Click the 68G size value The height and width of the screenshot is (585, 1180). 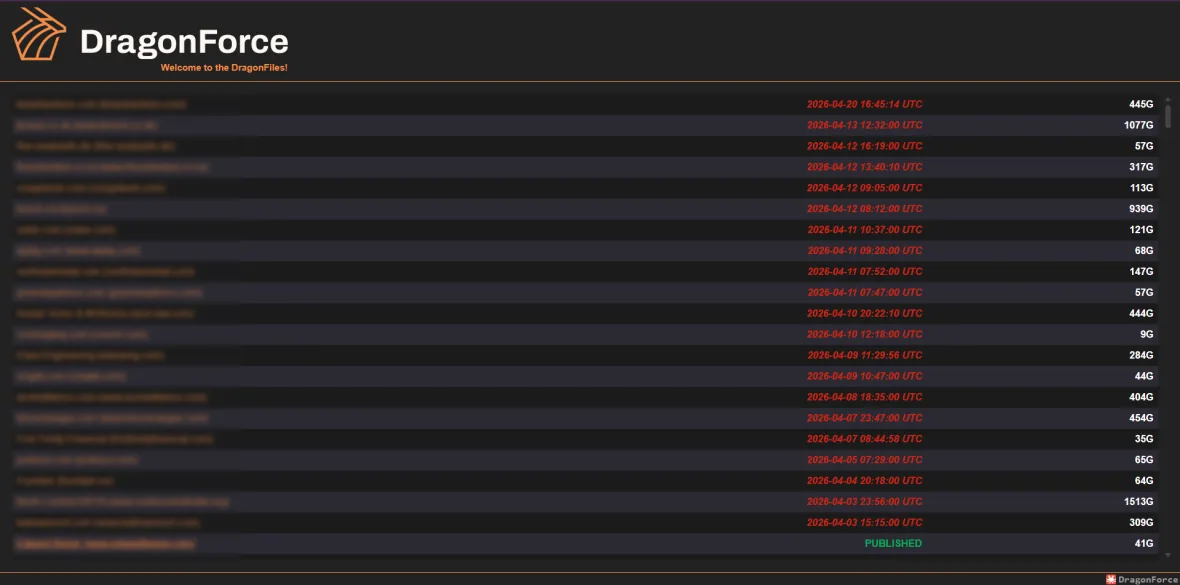click(1144, 251)
